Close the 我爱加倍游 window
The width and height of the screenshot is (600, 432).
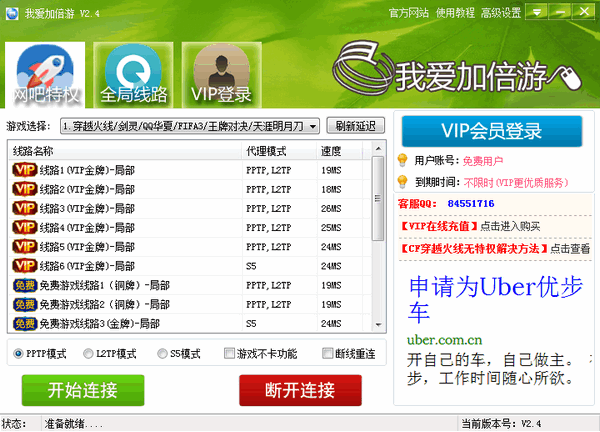click(584, 12)
